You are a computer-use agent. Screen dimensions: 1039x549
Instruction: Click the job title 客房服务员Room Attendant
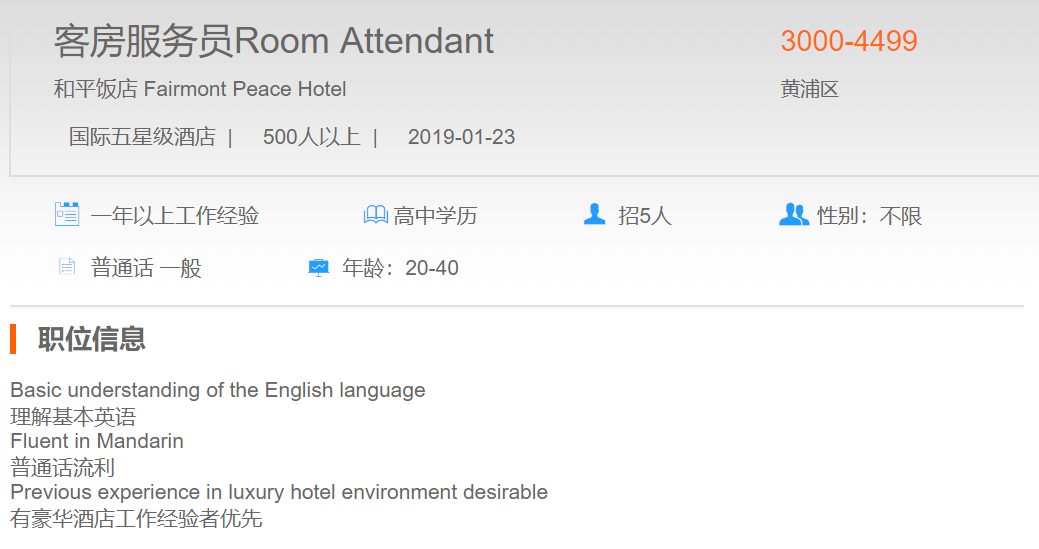tap(273, 41)
